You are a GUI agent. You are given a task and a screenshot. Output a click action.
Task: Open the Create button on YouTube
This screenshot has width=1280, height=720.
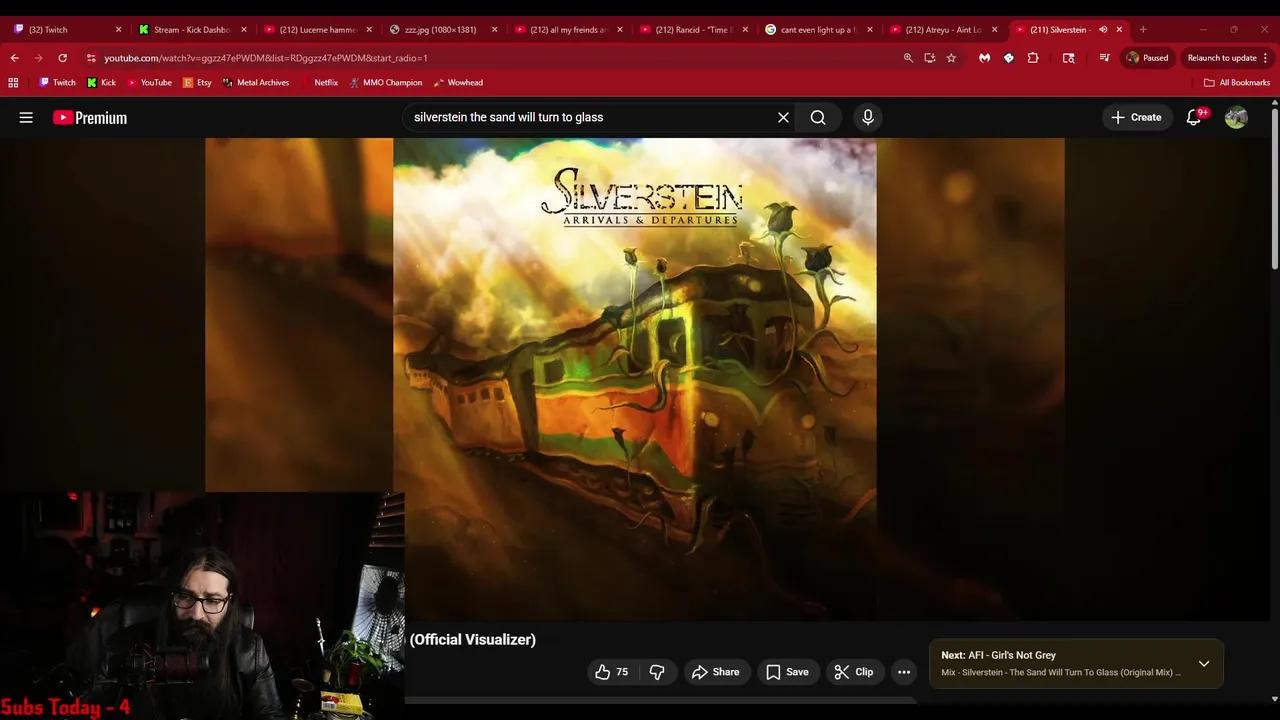point(1137,117)
